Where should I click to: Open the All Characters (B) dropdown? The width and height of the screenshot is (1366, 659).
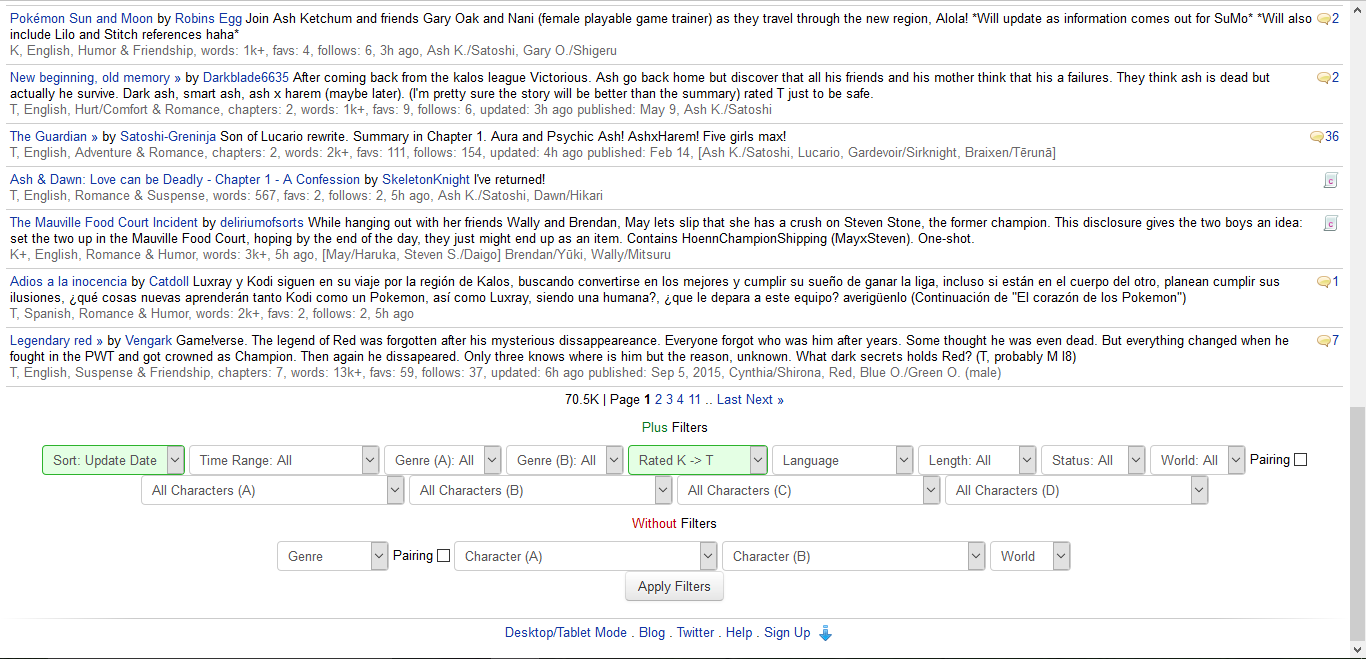541,490
